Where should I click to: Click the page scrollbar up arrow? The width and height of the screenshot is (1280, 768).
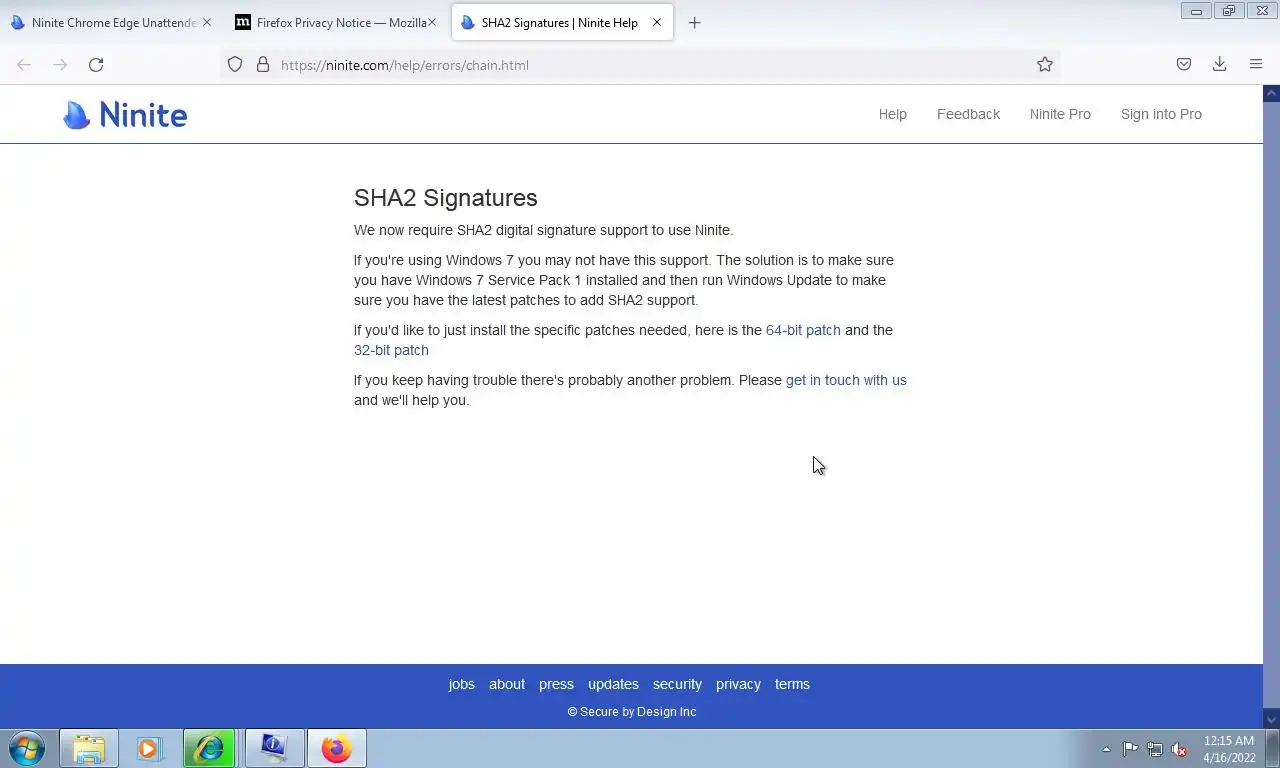click(x=1271, y=94)
